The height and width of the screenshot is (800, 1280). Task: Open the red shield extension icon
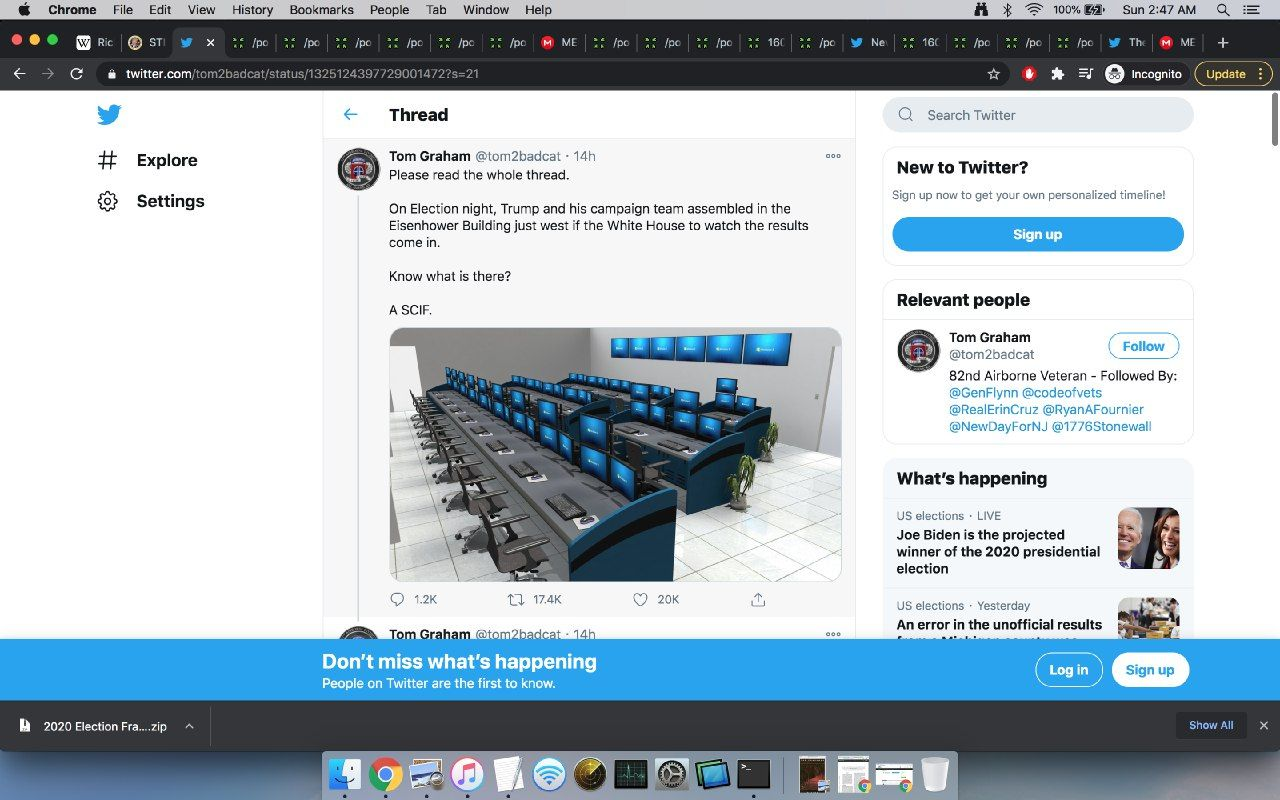click(x=1029, y=73)
